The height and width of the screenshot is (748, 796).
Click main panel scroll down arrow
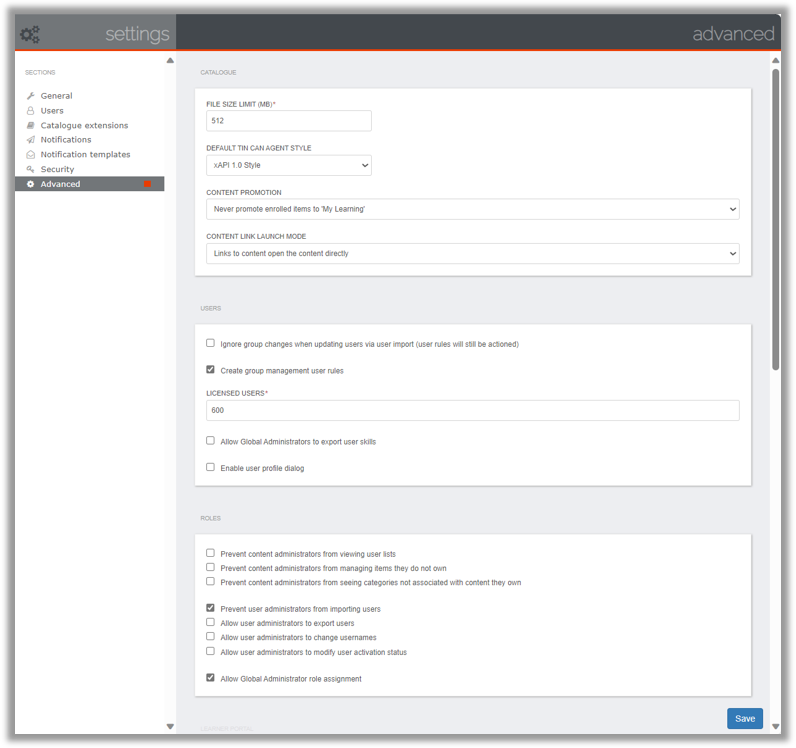coord(776,727)
